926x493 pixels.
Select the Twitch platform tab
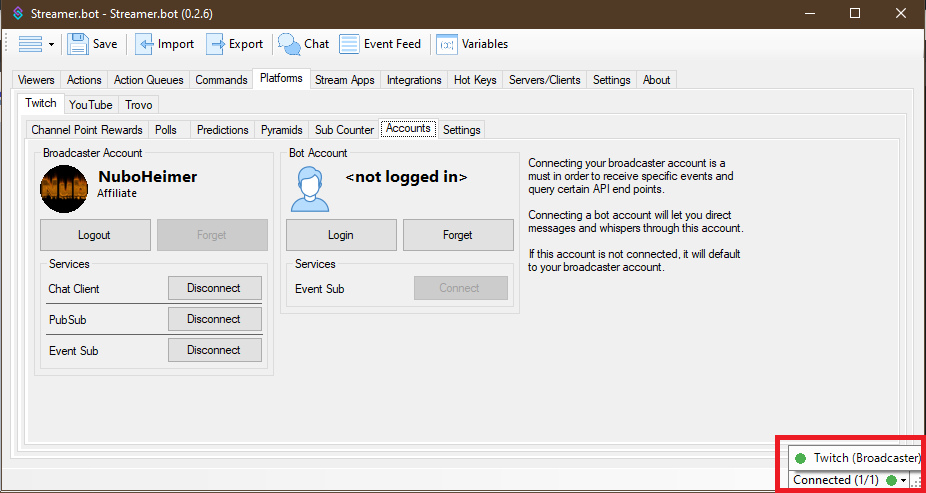[x=41, y=103]
